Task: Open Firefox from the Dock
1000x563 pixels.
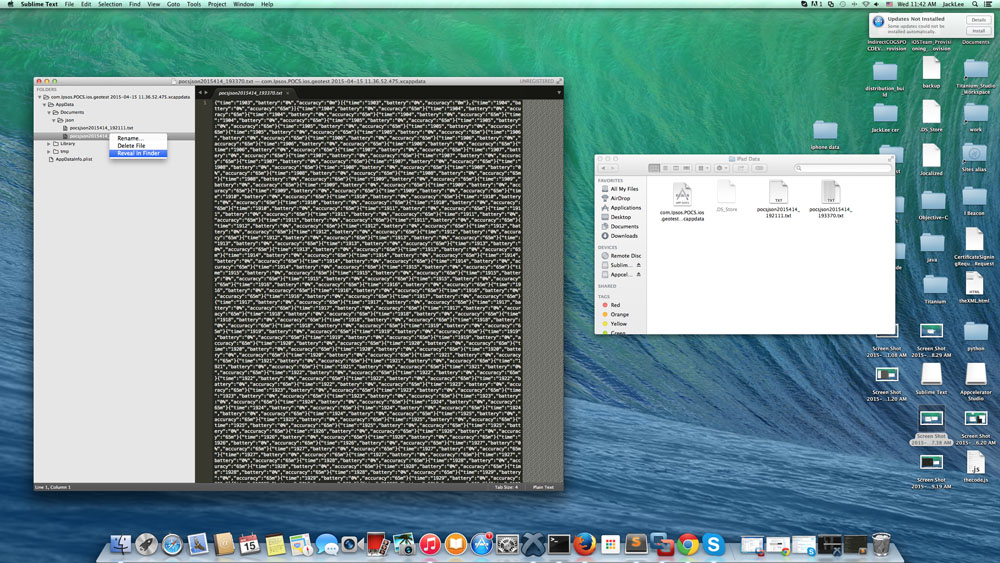Action: [x=584, y=545]
